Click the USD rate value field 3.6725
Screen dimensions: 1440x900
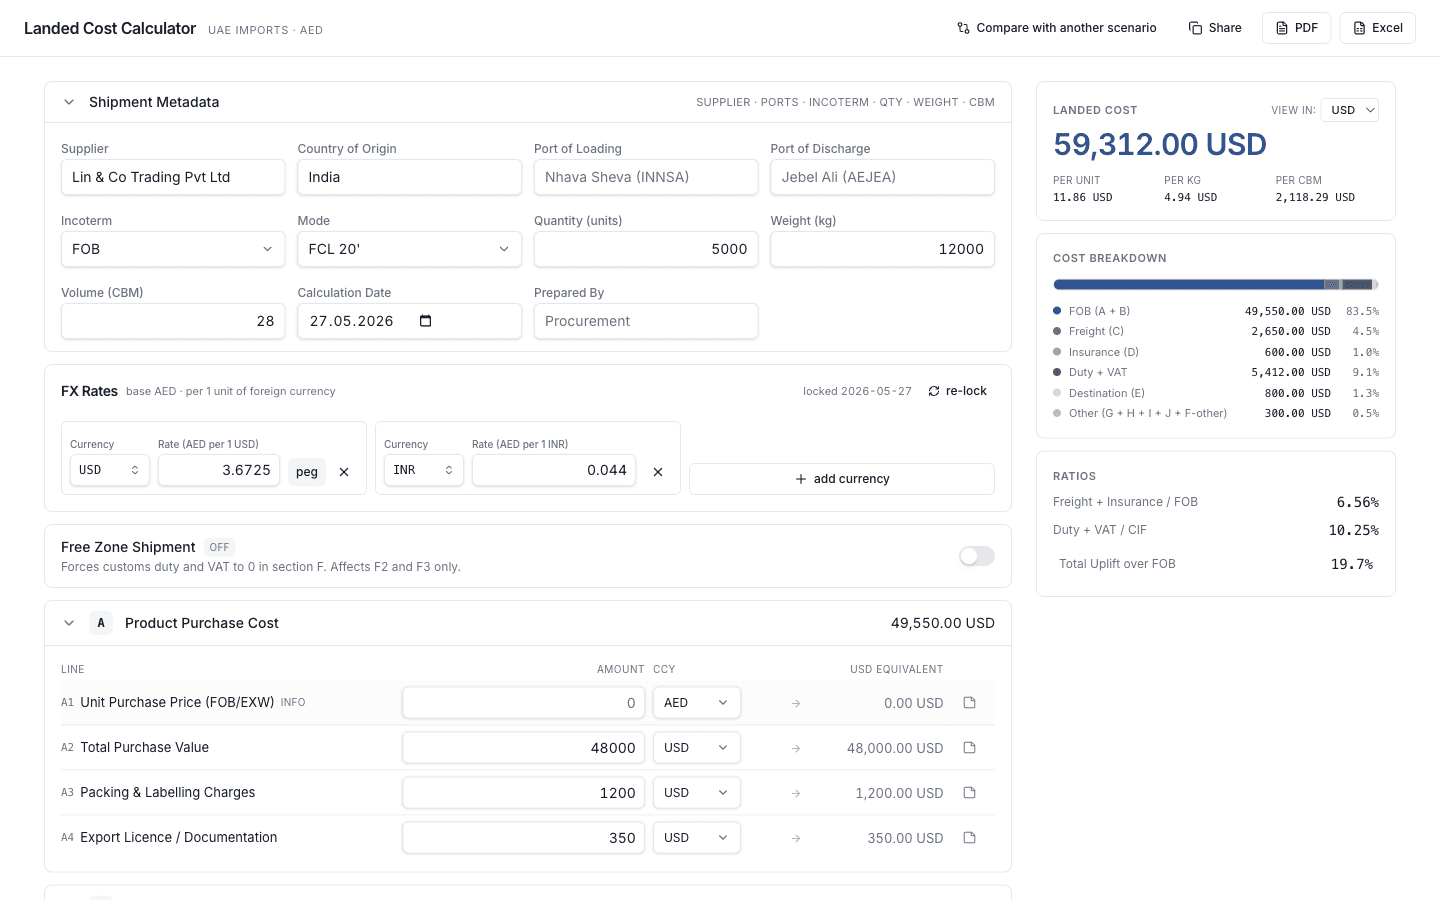tap(219, 470)
